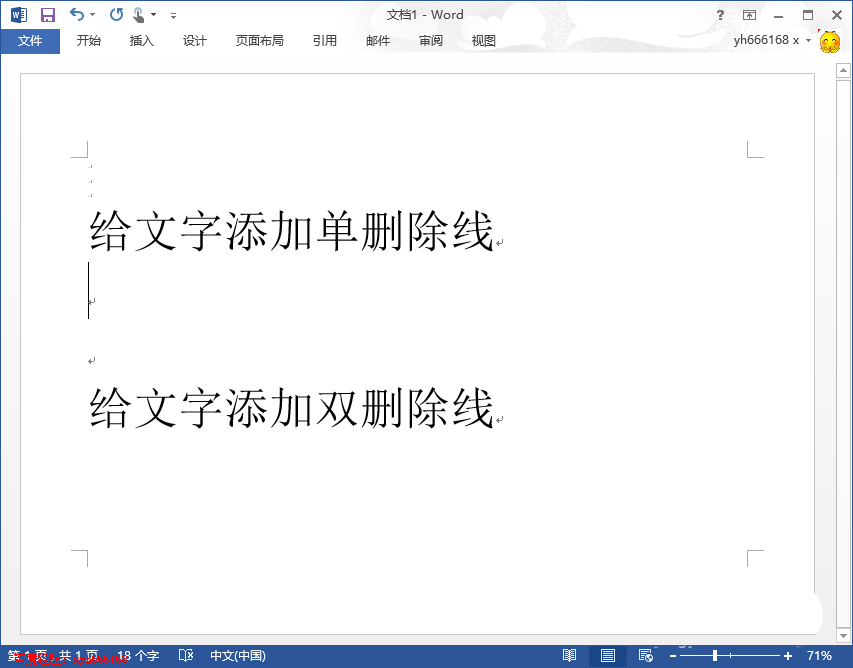
Task: Switch to the 引用 tab
Action: [325, 41]
